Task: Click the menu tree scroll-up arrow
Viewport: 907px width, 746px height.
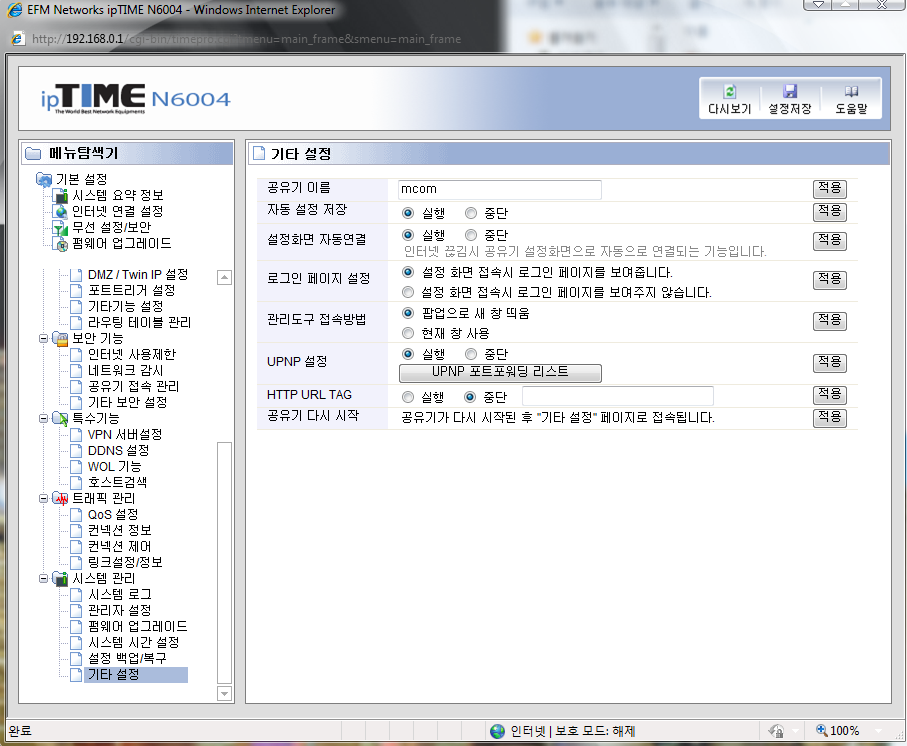Action: click(x=224, y=278)
